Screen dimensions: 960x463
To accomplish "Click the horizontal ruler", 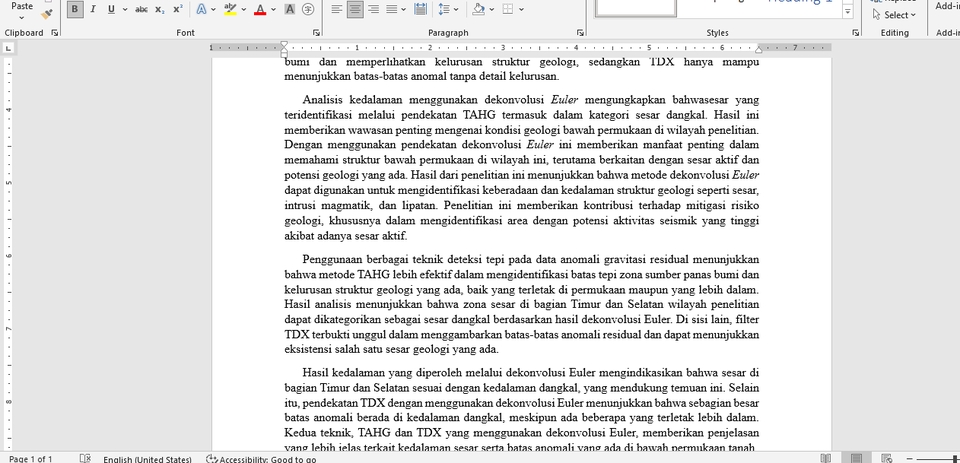I will coord(520,47).
